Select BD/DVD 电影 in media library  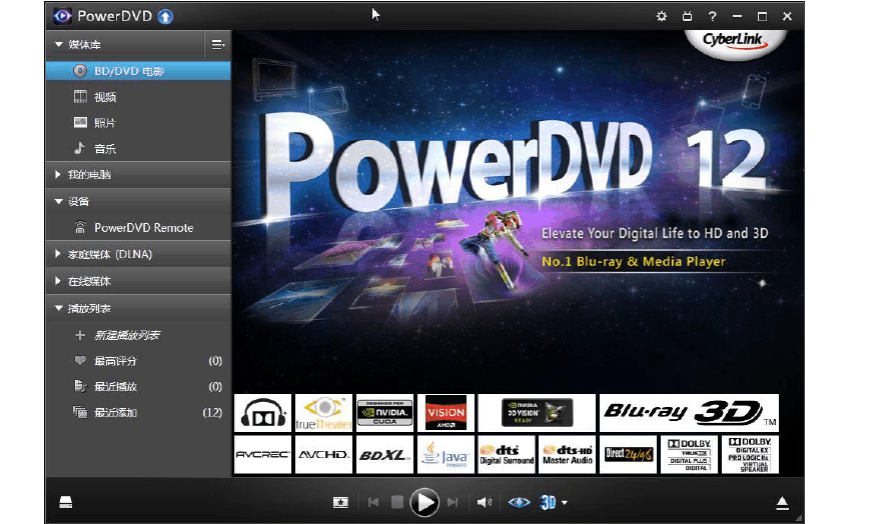(x=128, y=71)
